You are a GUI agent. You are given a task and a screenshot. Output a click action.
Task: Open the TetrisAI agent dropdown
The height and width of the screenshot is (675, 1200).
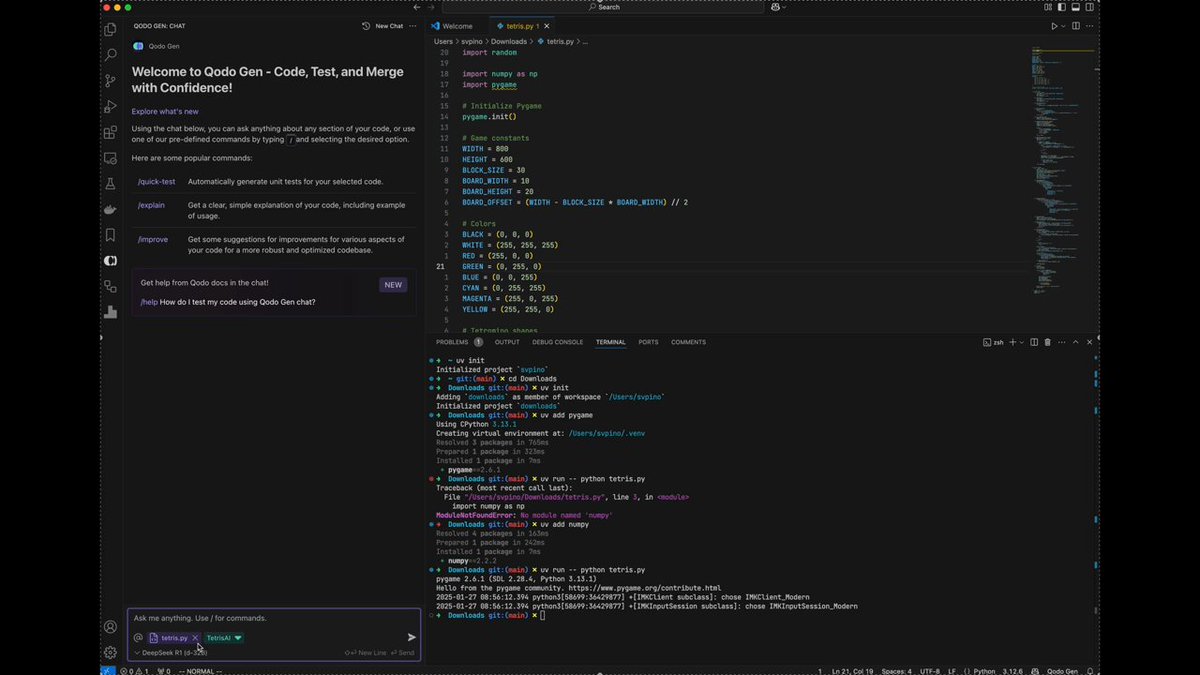pyautogui.click(x=224, y=638)
